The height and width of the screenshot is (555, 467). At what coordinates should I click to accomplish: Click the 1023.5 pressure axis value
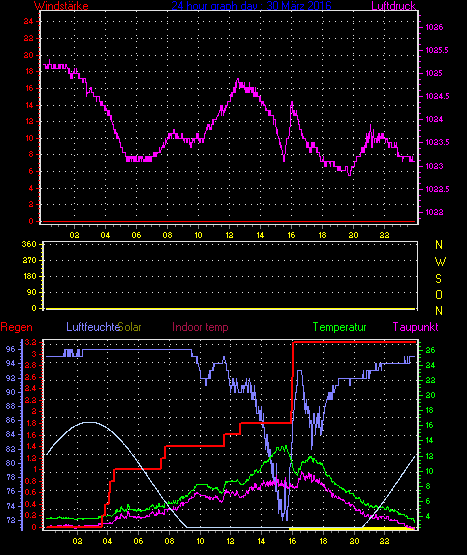(x=437, y=142)
